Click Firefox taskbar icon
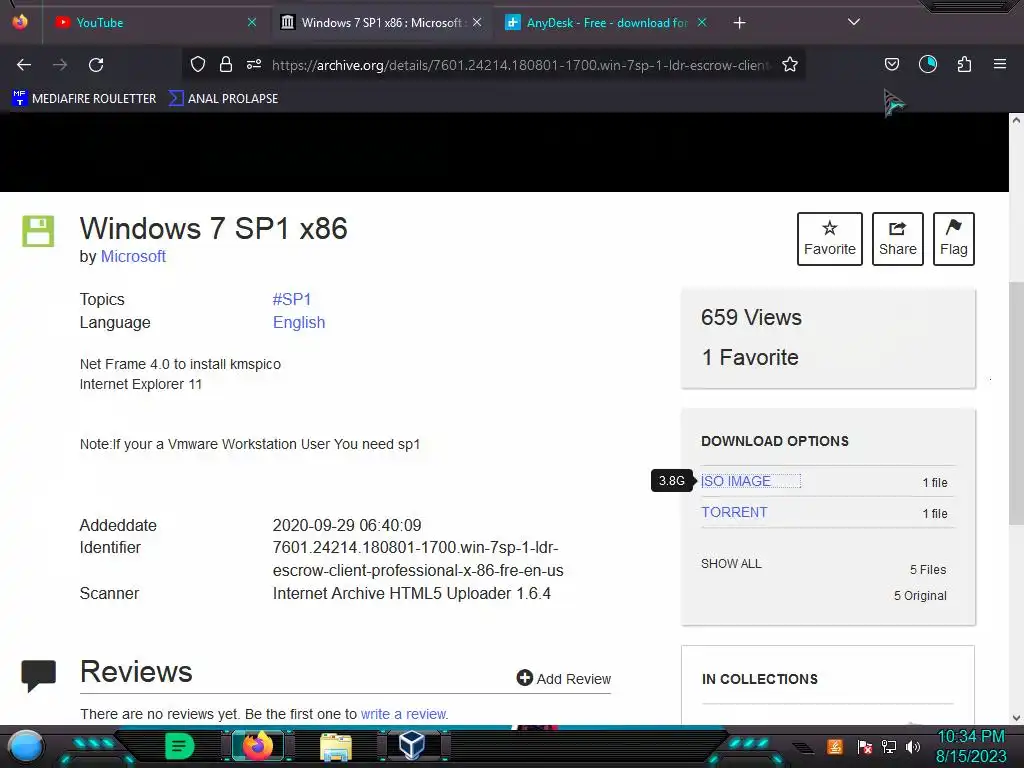 click(257, 746)
